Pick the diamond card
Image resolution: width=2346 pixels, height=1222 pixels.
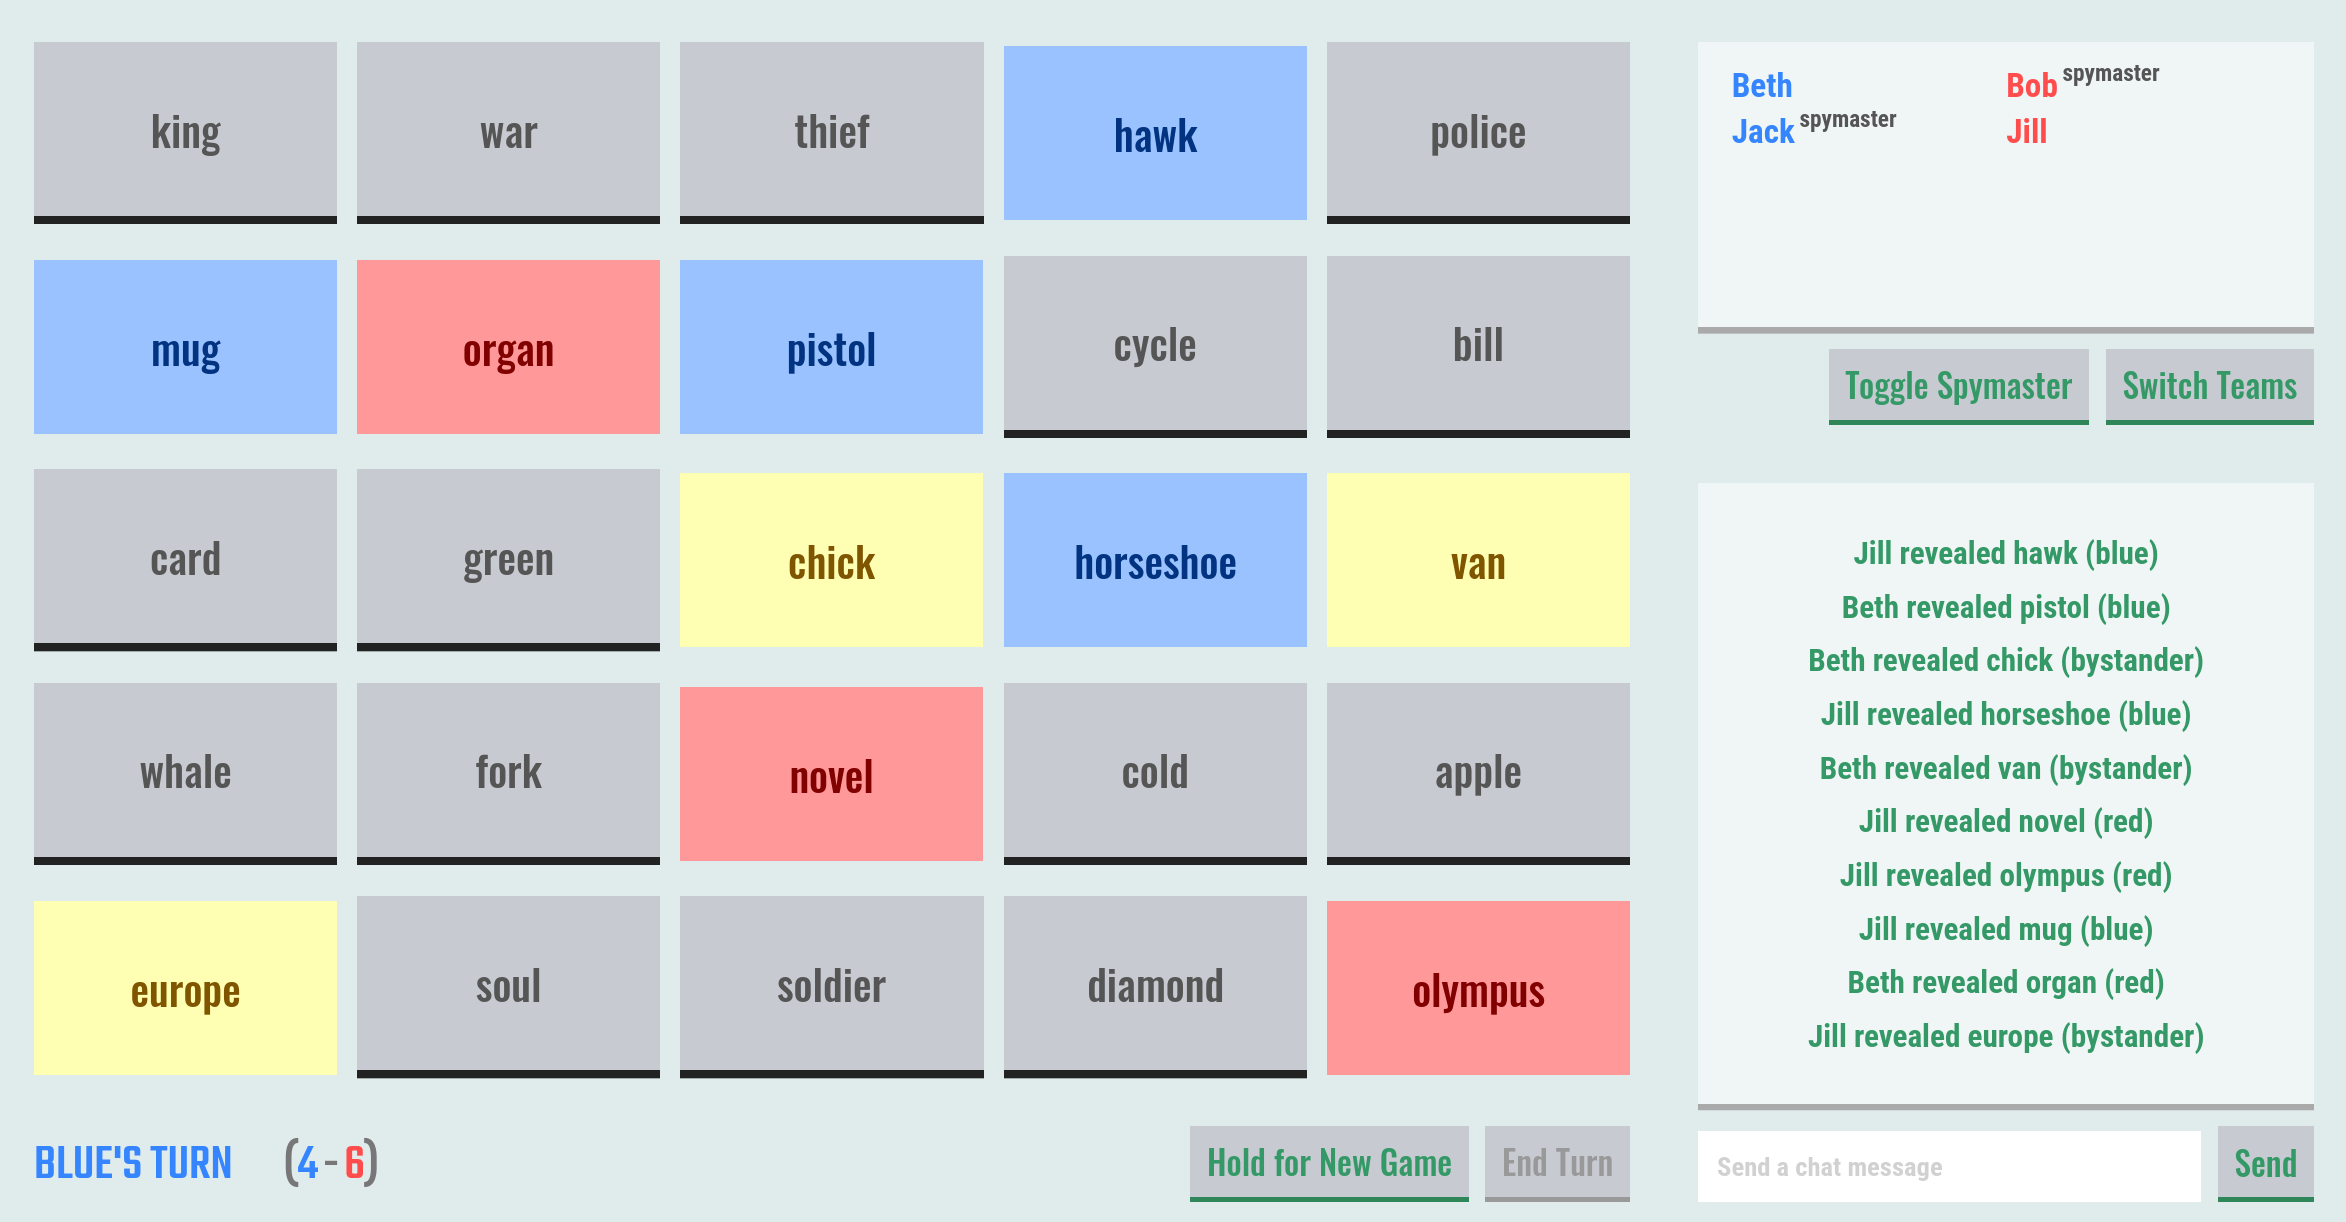coord(1155,987)
